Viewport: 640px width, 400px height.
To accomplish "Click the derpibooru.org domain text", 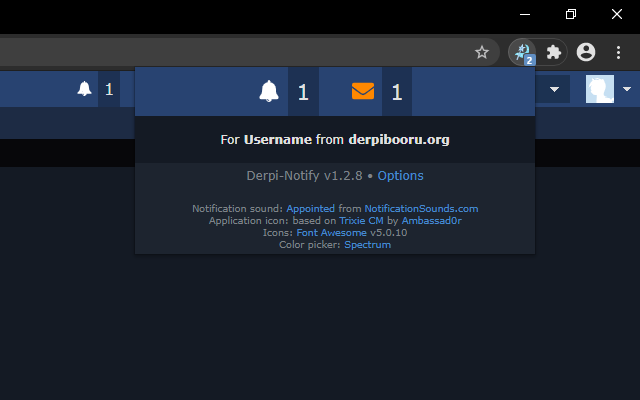I will point(399,140).
